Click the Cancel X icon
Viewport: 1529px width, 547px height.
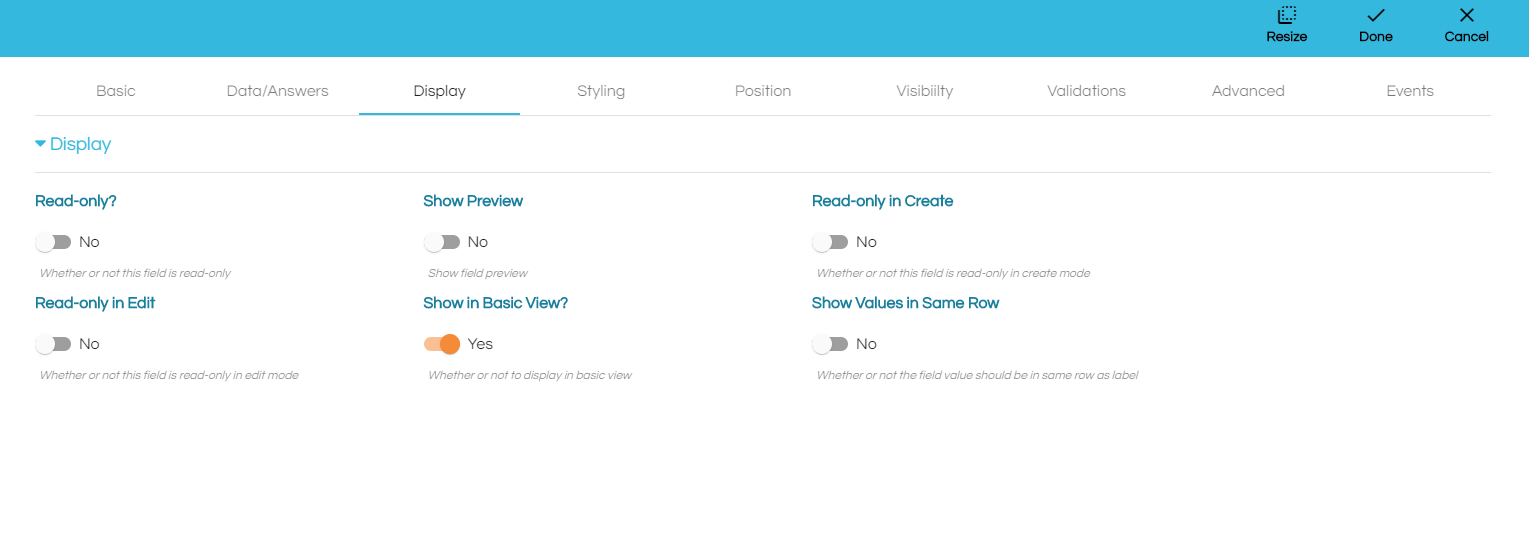tap(1466, 15)
